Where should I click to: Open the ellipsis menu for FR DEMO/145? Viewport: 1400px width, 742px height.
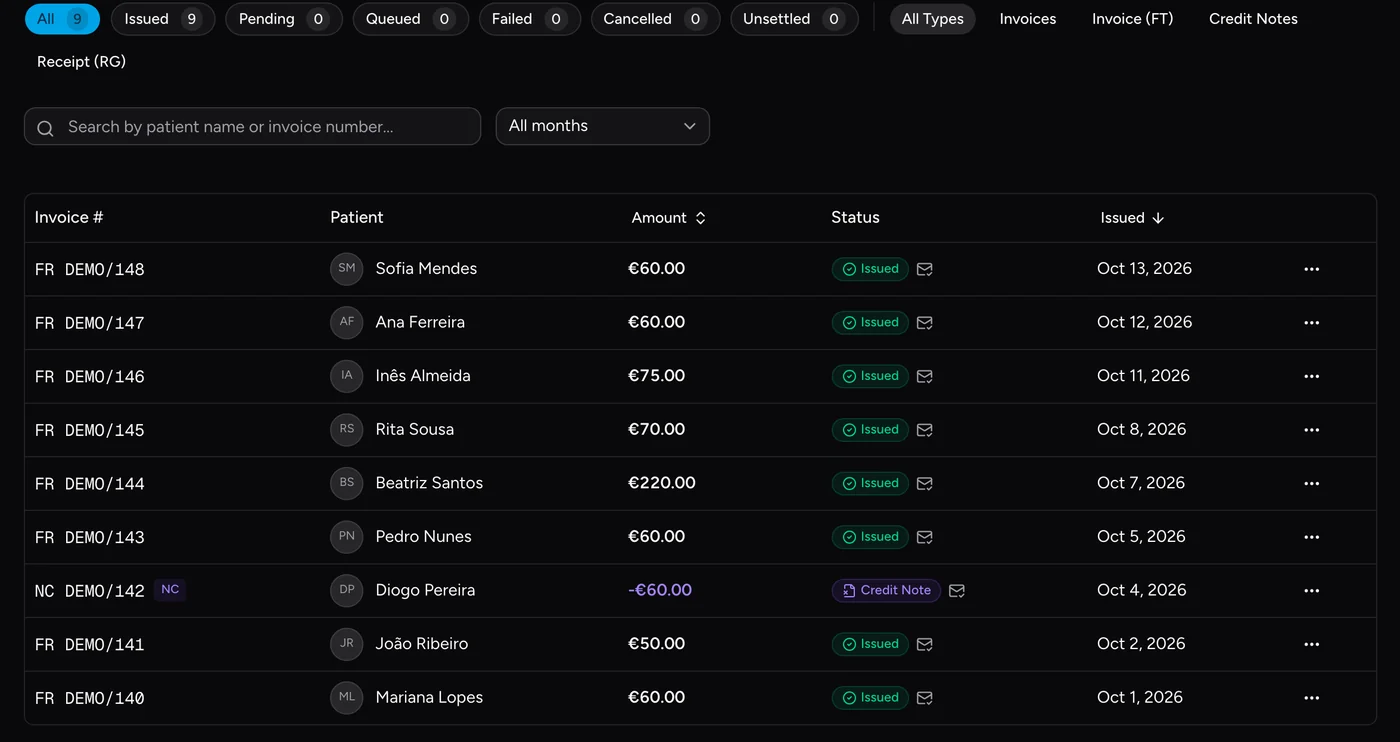coord(1312,430)
